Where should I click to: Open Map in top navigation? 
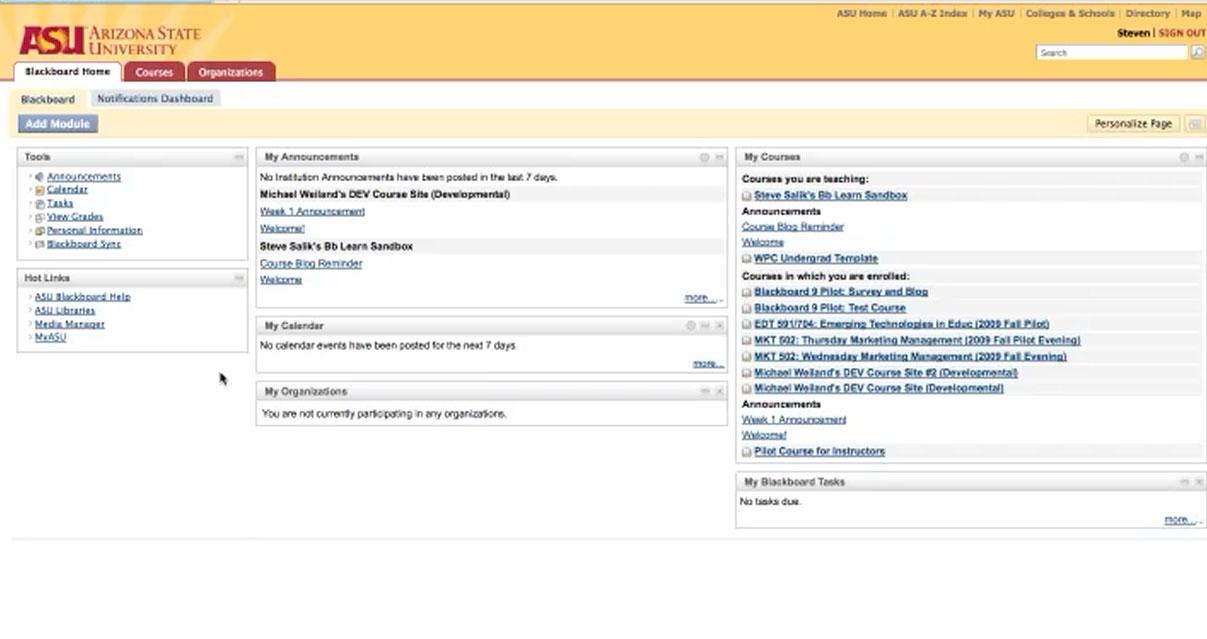[x=1191, y=14]
